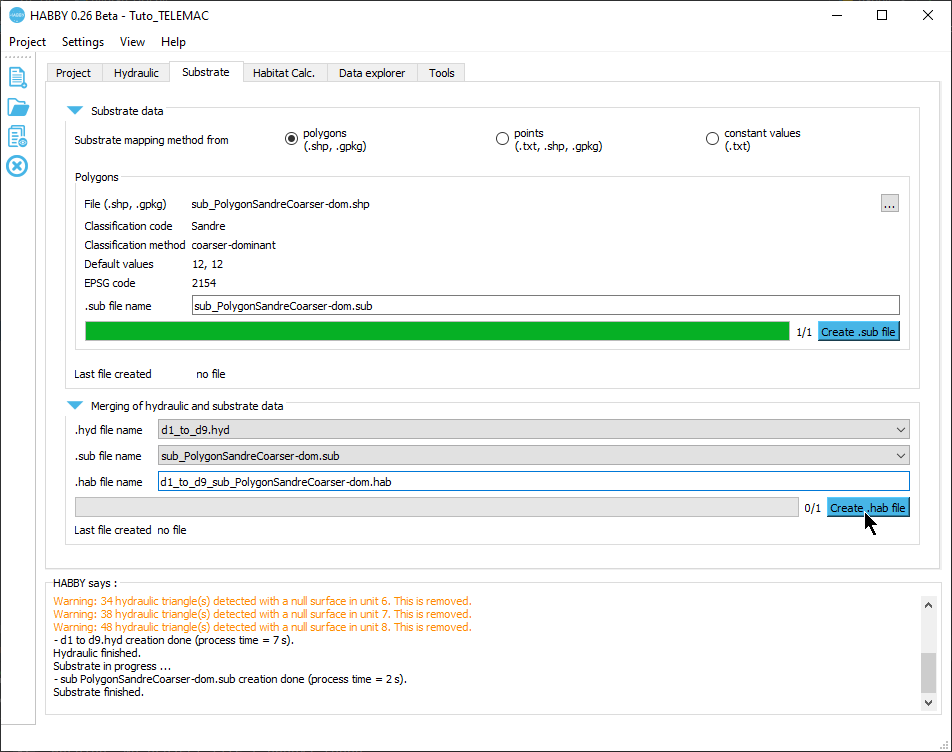This screenshot has height=752, width=952.
Task: Click the HABBY logo in title bar
Action: click(16, 16)
